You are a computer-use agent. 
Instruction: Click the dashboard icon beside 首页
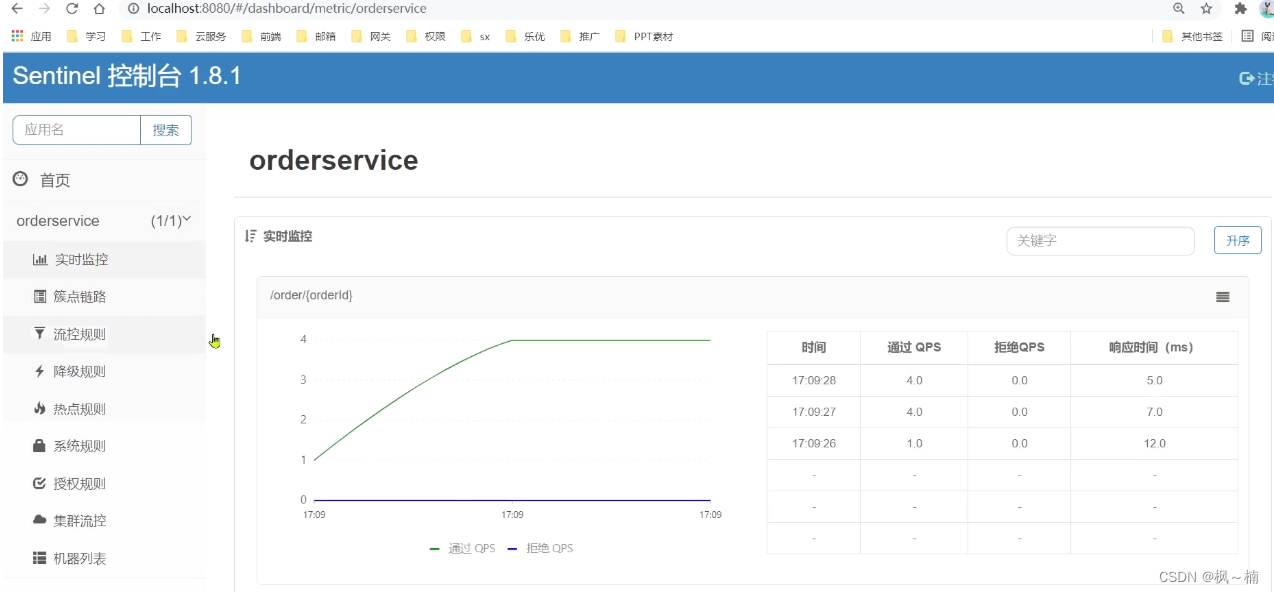point(20,179)
